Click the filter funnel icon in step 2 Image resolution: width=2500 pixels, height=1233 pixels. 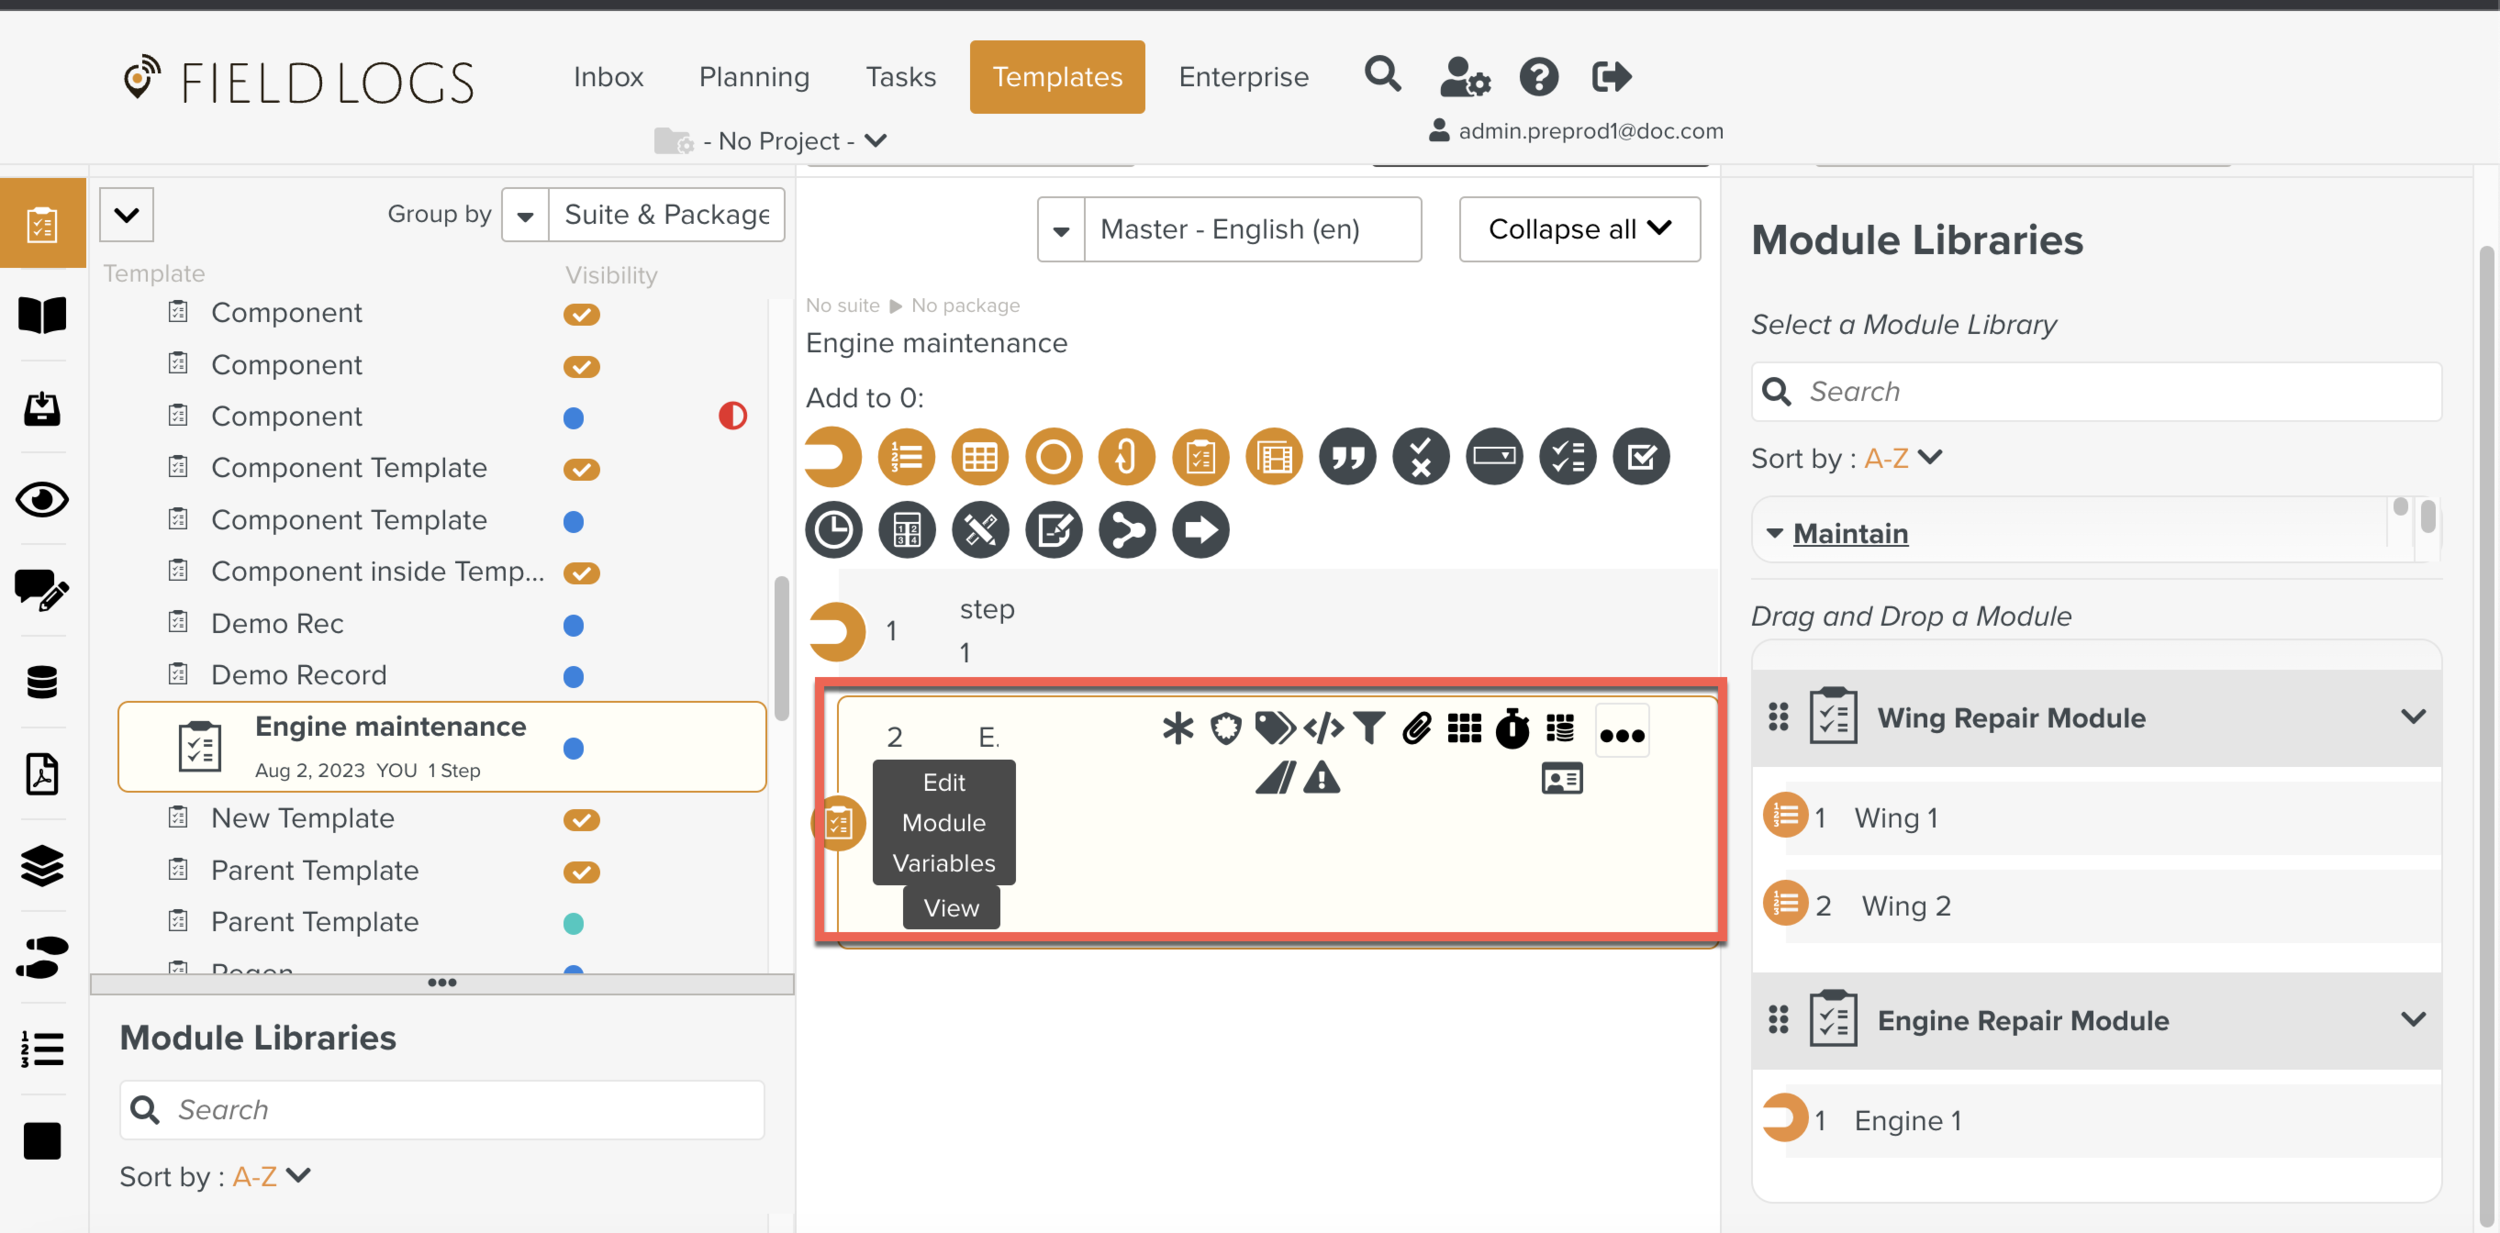(x=1369, y=728)
